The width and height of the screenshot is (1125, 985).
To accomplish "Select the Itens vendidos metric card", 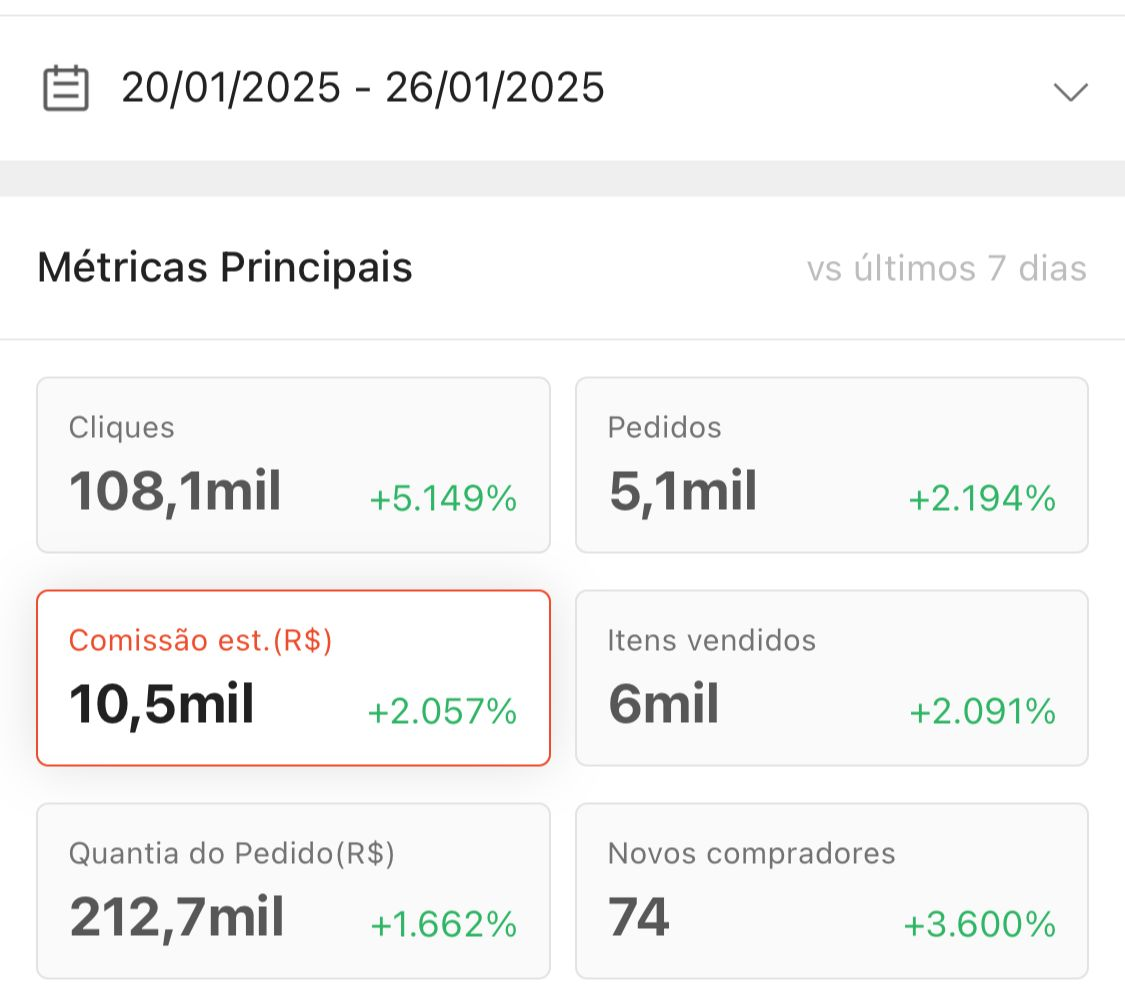I will pos(832,677).
